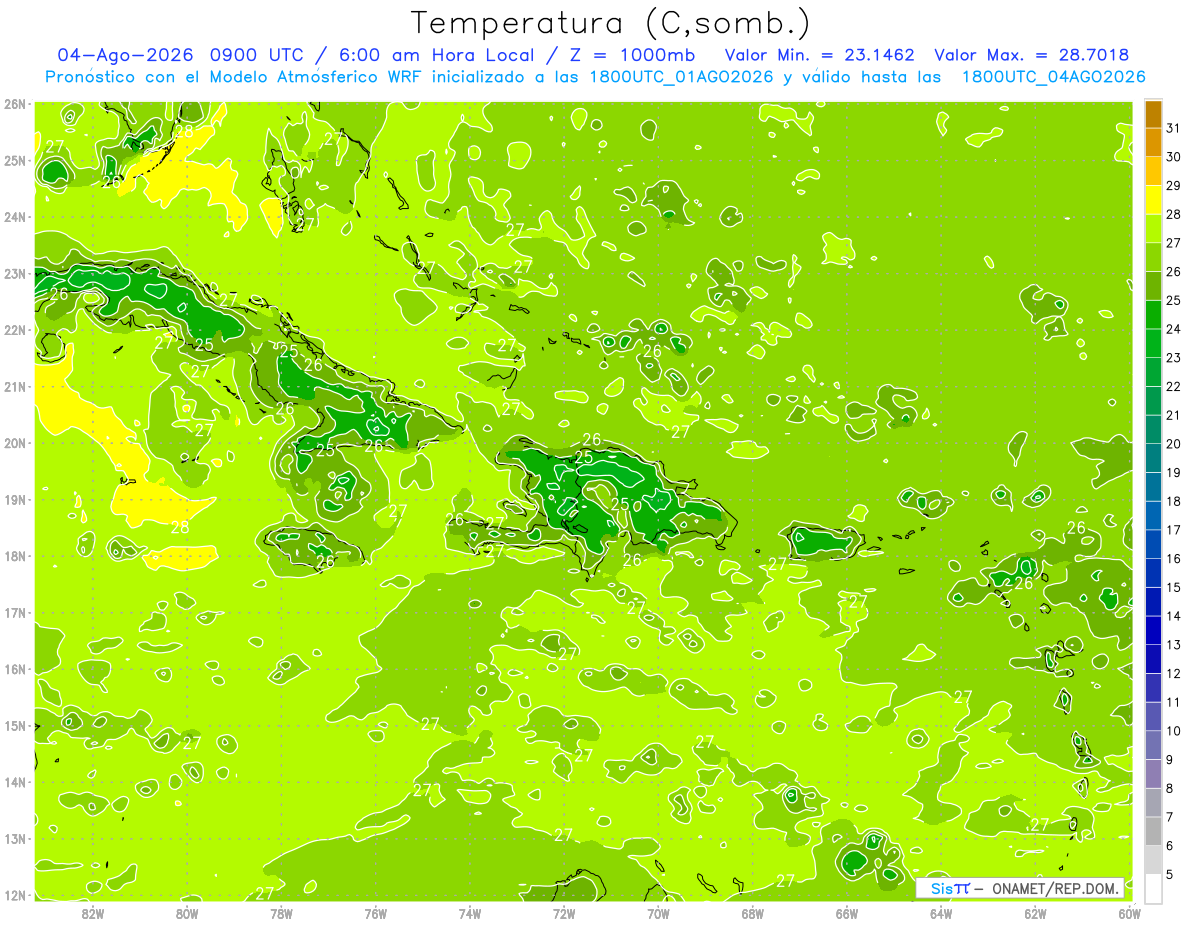
Task: Click longitude label '66W'
Action: (847, 913)
